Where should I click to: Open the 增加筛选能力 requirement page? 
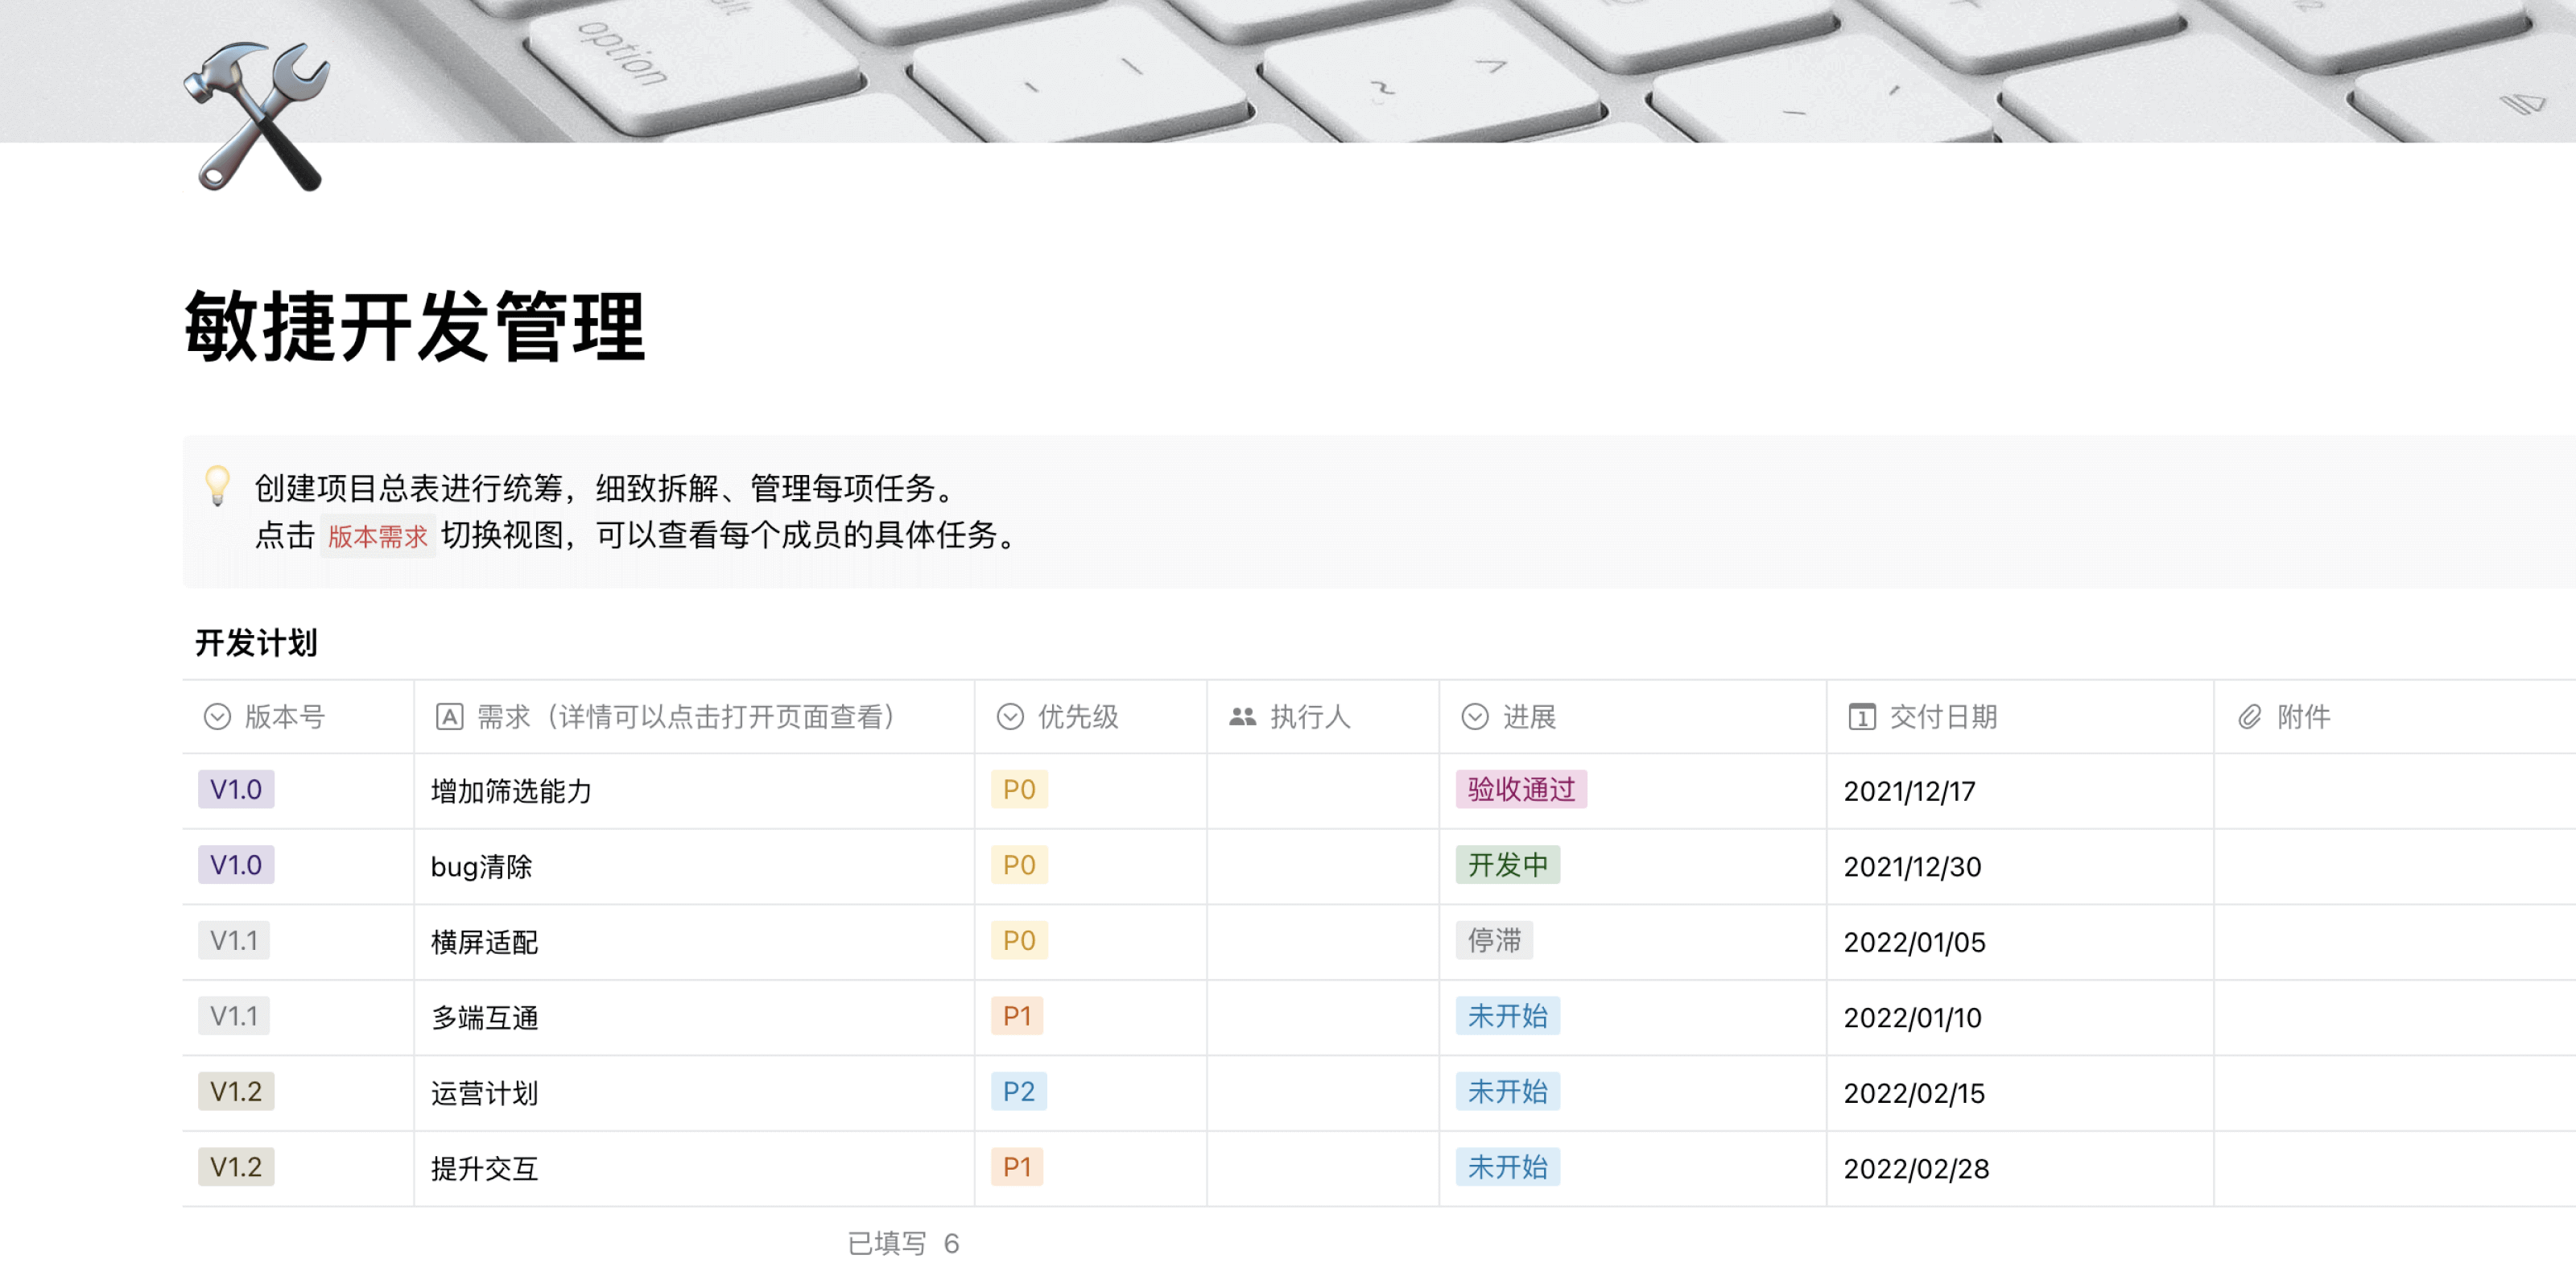(510, 791)
